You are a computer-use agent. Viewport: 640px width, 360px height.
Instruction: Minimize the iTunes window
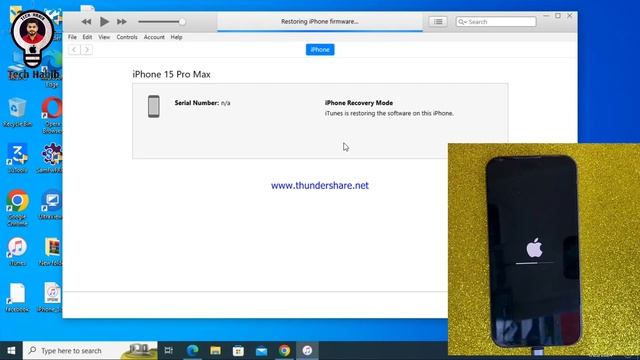(x=547, y=16)
